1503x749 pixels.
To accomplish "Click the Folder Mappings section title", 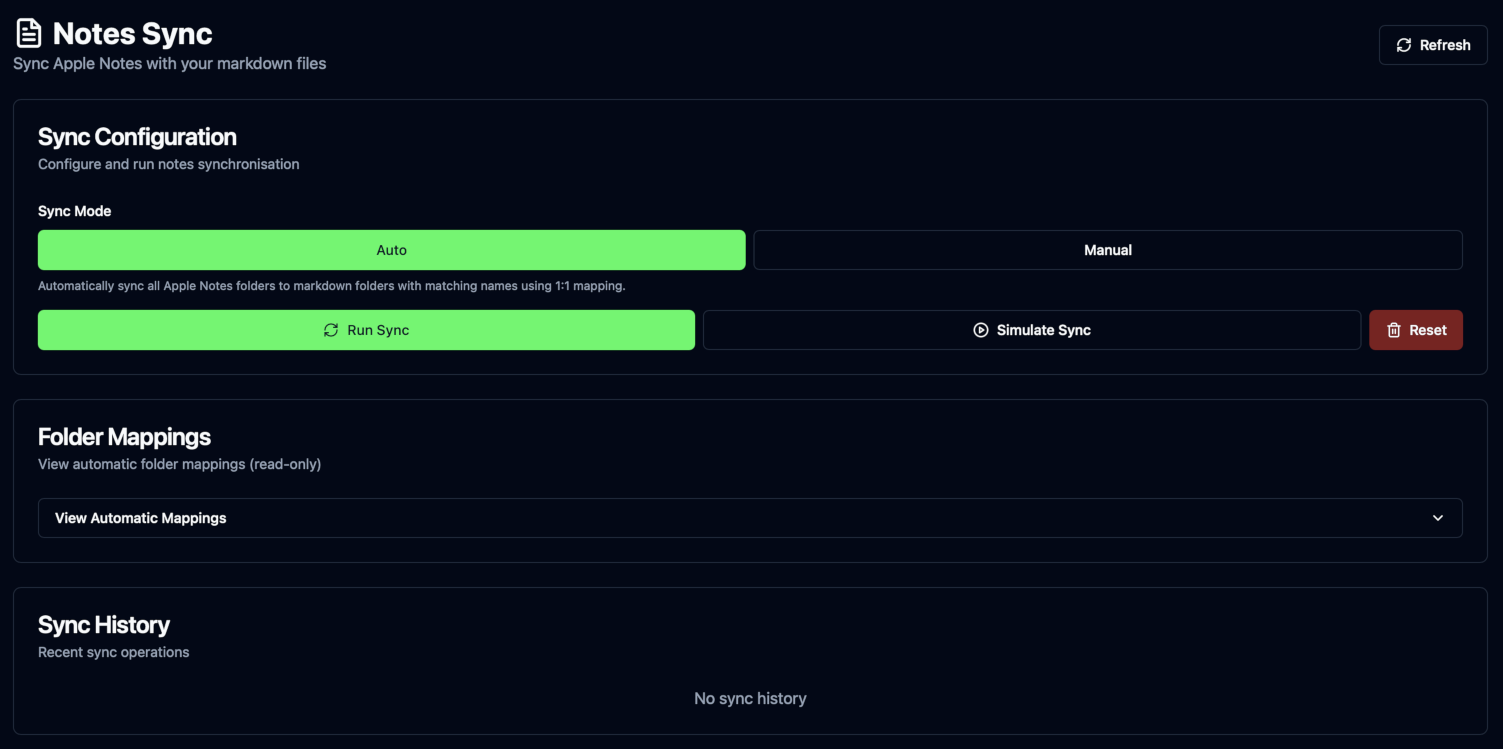I will pyautogui.click(x=124, y=436).
